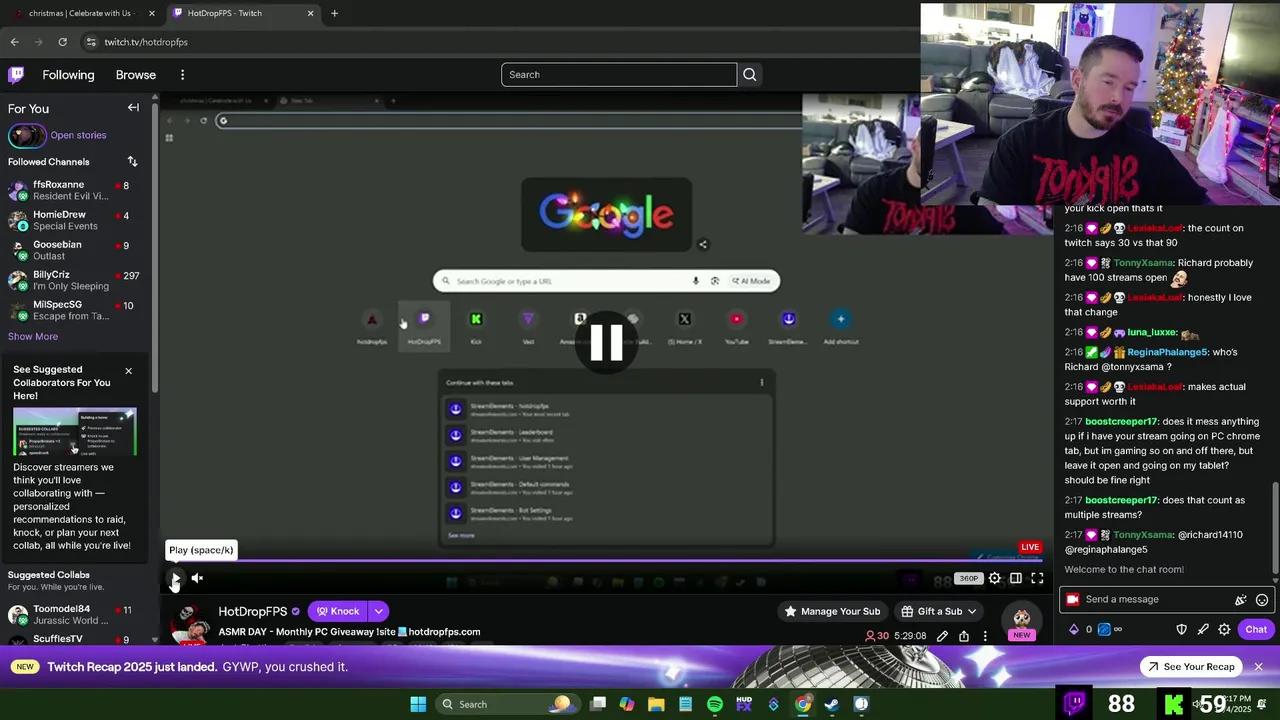The height and width of the screenshot is (720, 1280).
Task: Dismiss the Suggested Collaborators card
Action: point(128,371)
